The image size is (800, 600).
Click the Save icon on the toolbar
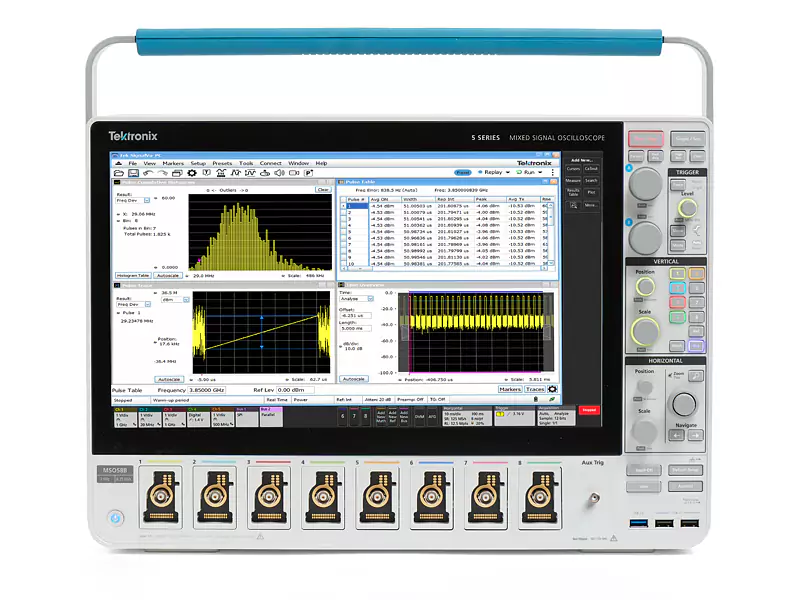pyautogui.click(x=134, y=173)
